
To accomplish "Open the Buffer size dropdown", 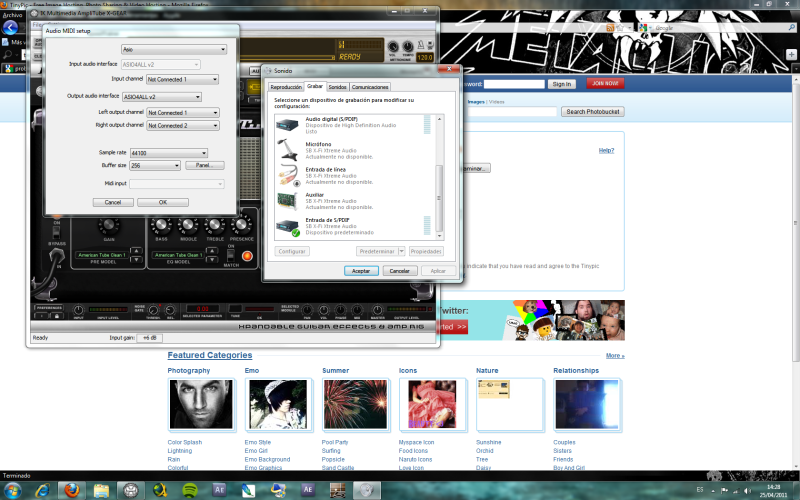I will click(x=155, y=166).
